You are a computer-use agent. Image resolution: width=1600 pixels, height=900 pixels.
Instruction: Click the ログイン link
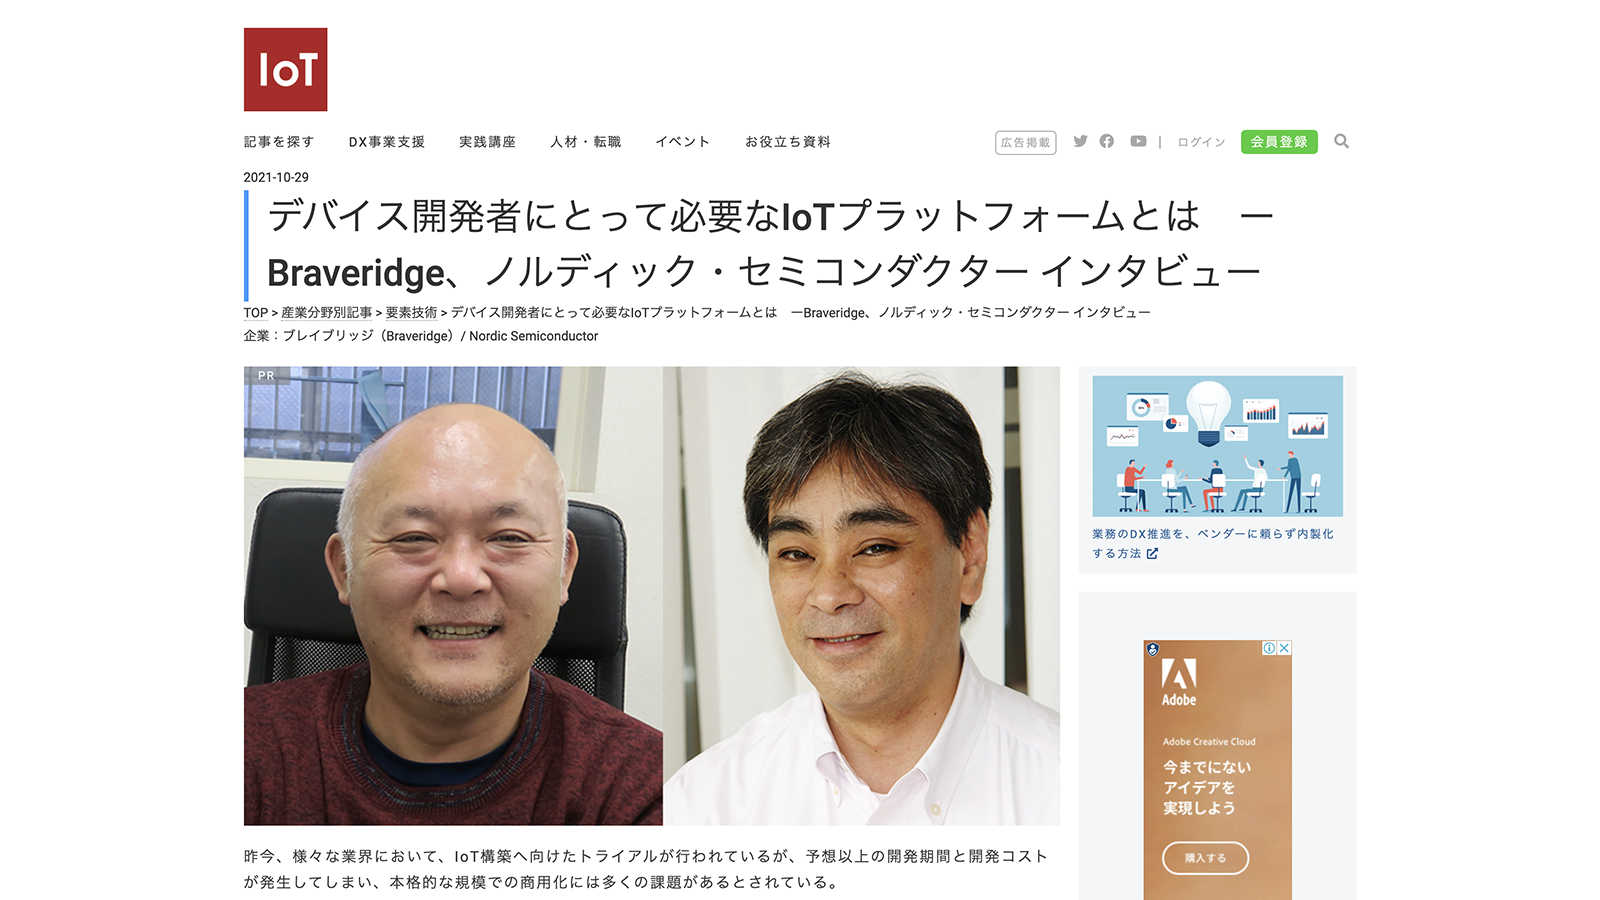tap(1201, 142)
